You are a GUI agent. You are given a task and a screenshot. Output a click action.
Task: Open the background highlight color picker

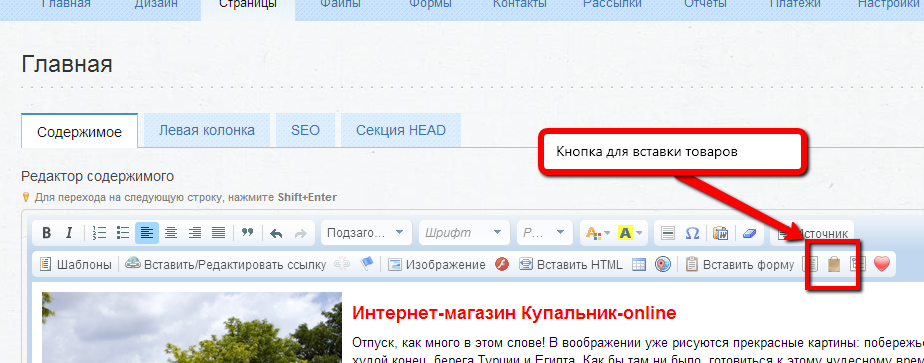(630, 233)
